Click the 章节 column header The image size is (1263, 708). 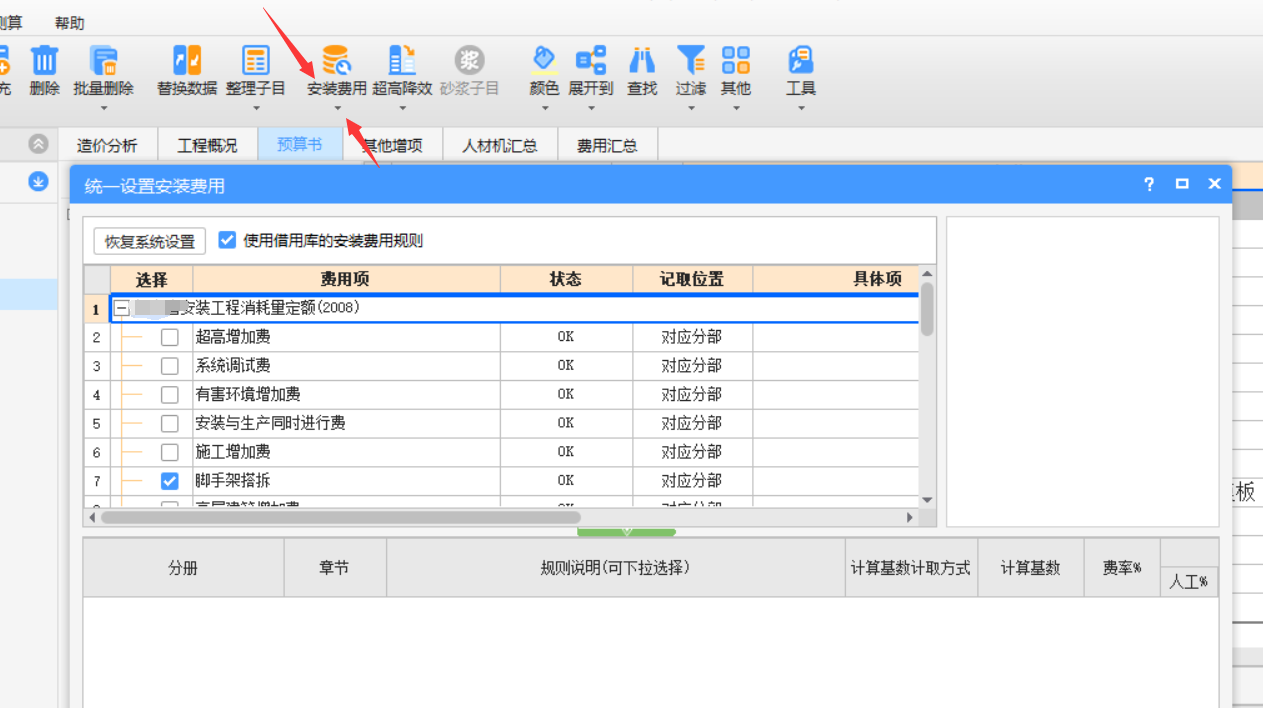click(335, 568)
